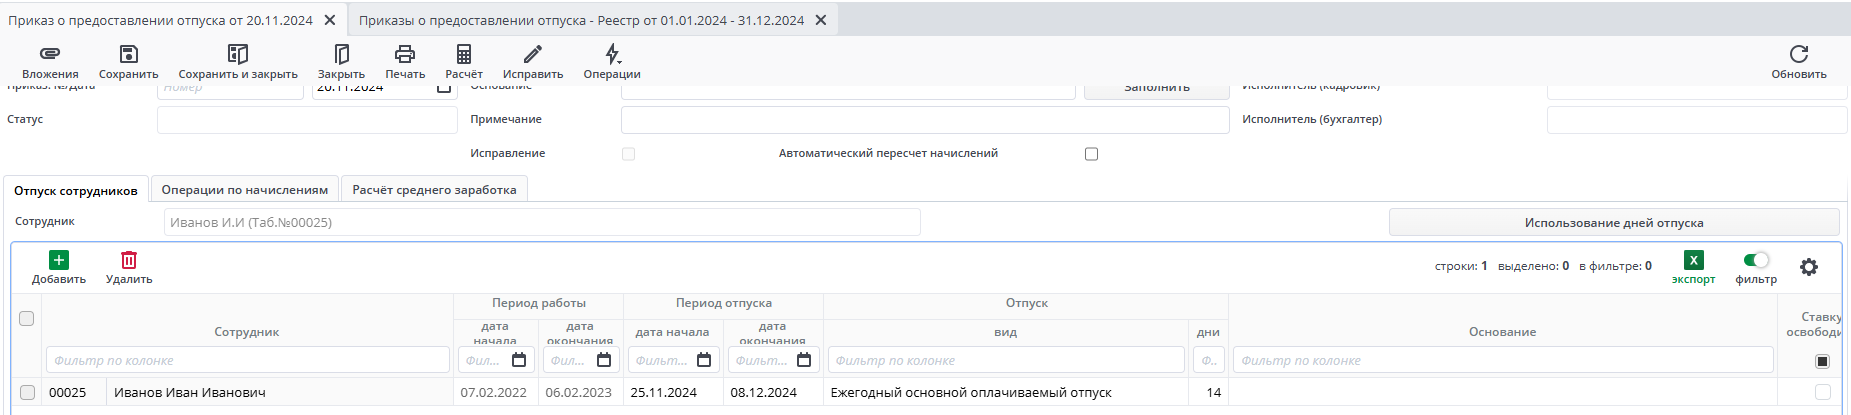Enable Автоматический пересчет начислений checkbox

point(1091,154)
